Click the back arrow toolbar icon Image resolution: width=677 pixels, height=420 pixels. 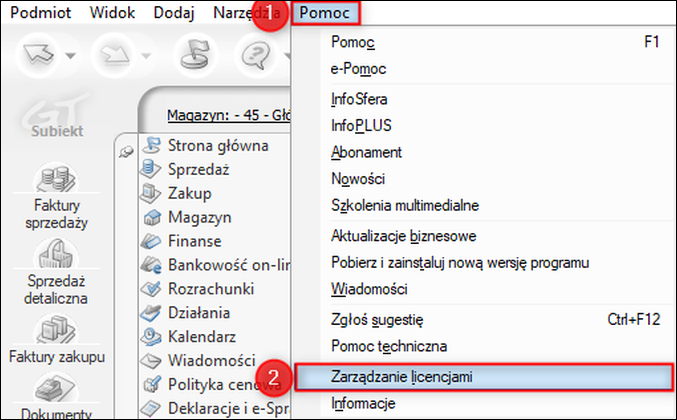(38, 54)
